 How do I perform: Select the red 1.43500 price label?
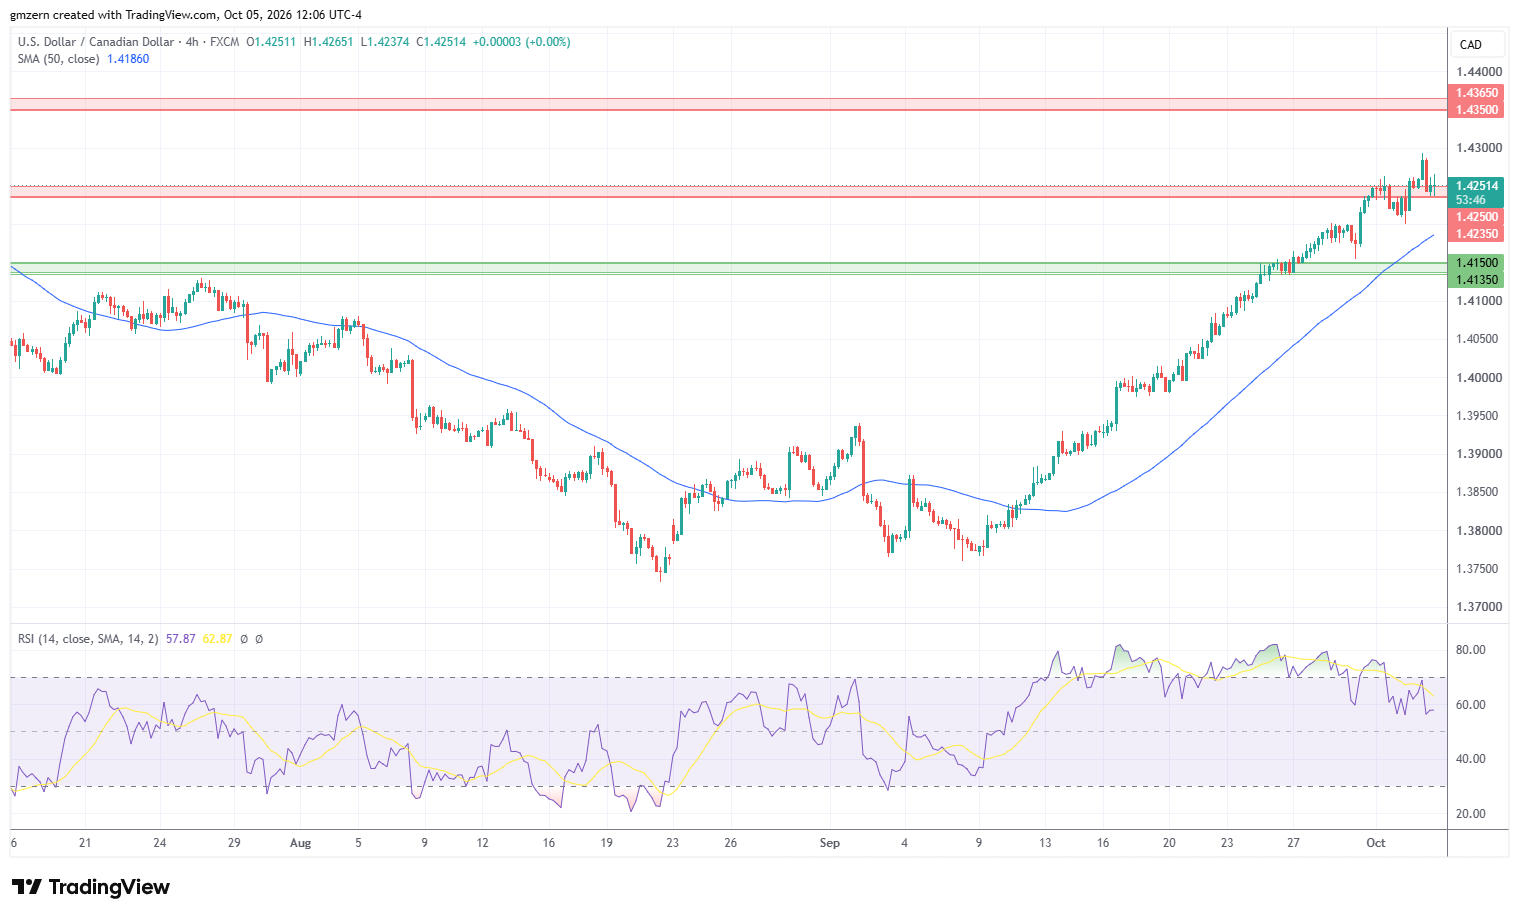[x=1476, y=110]
